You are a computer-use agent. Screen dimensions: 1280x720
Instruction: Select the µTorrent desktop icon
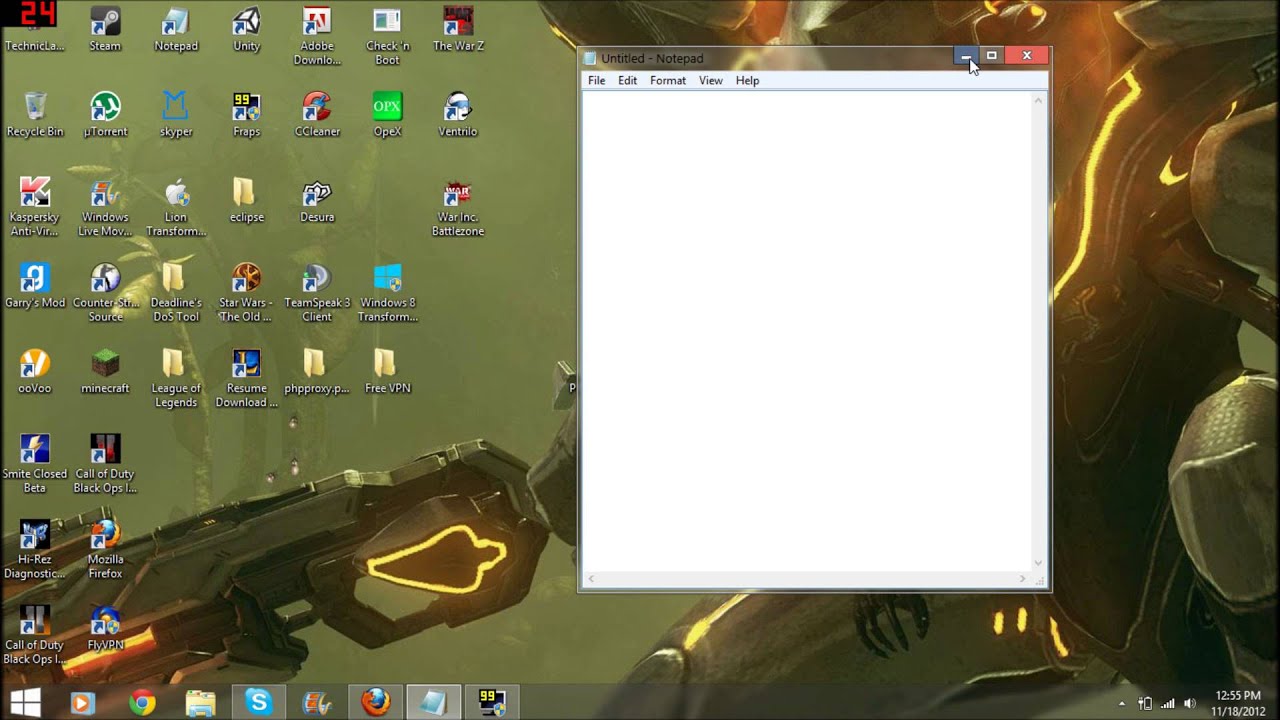point(105,115)
